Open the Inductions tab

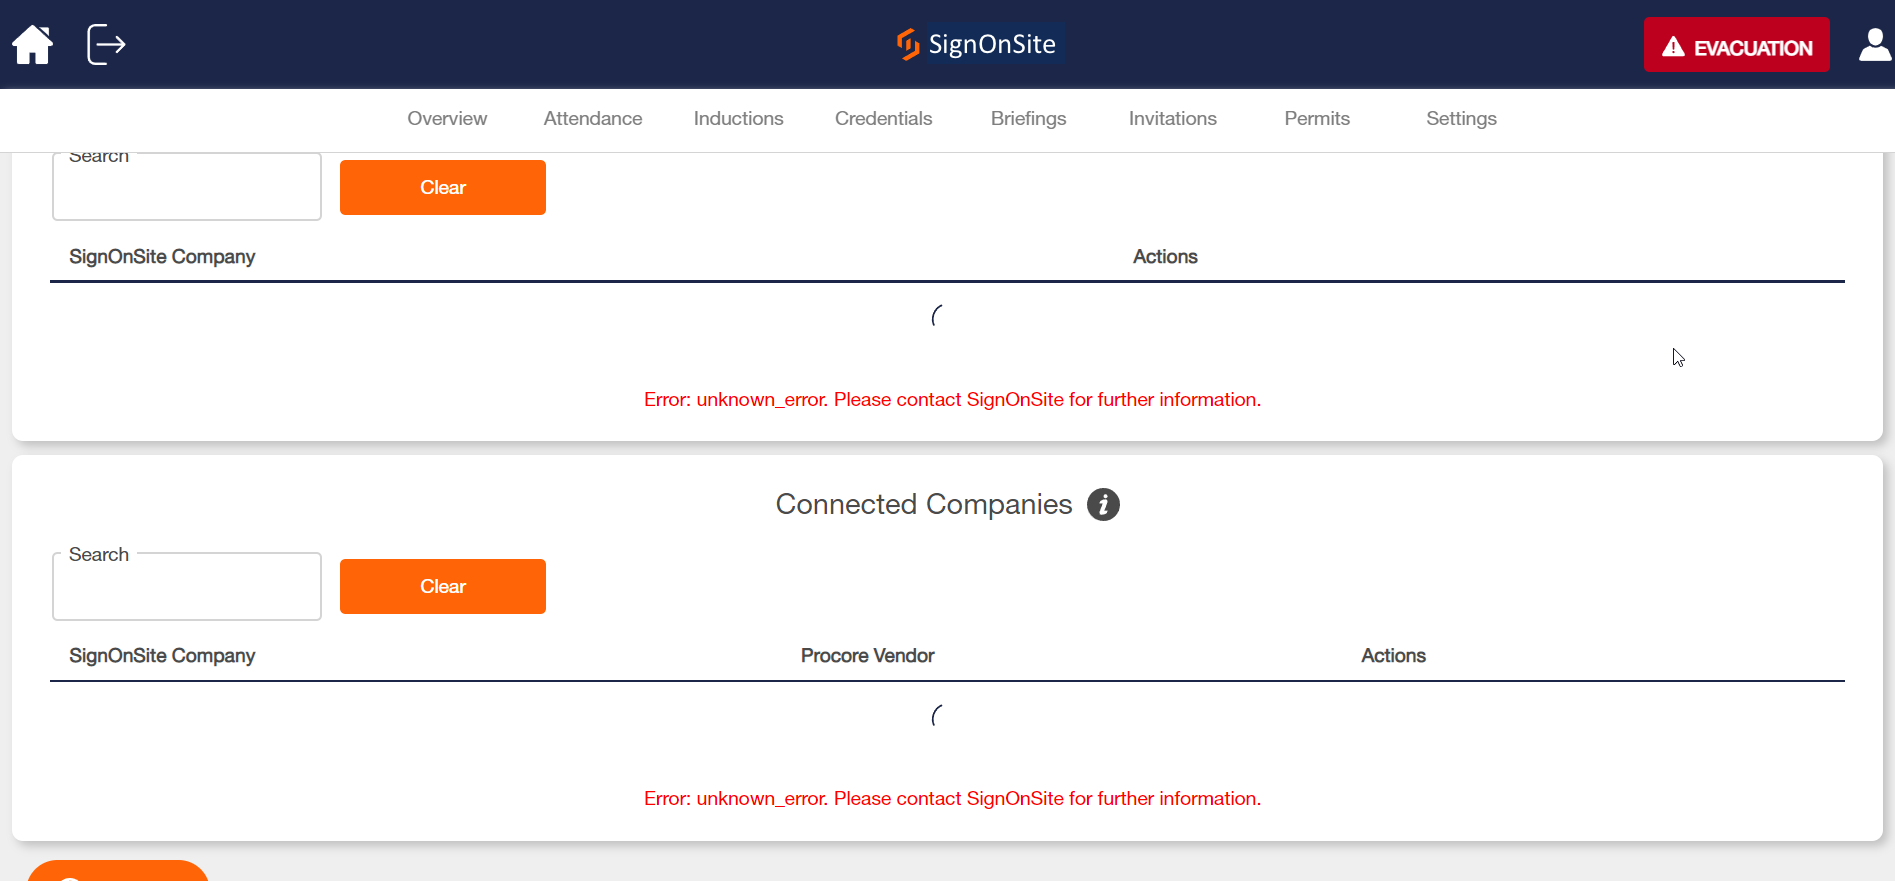coord(738,118)
